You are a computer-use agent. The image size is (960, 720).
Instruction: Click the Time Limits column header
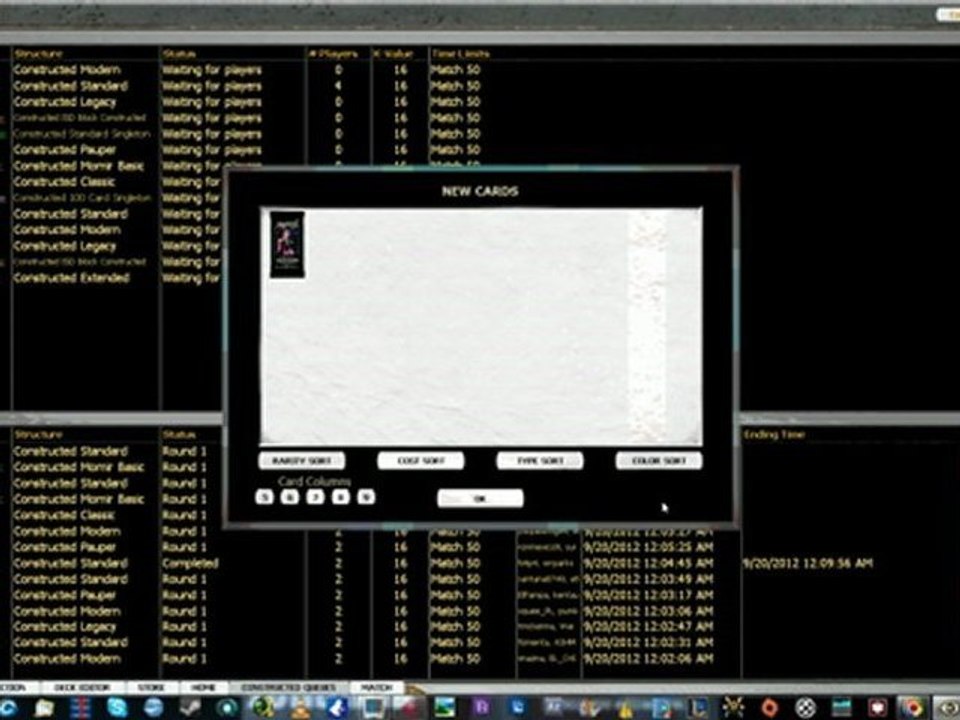pos(460,54)
